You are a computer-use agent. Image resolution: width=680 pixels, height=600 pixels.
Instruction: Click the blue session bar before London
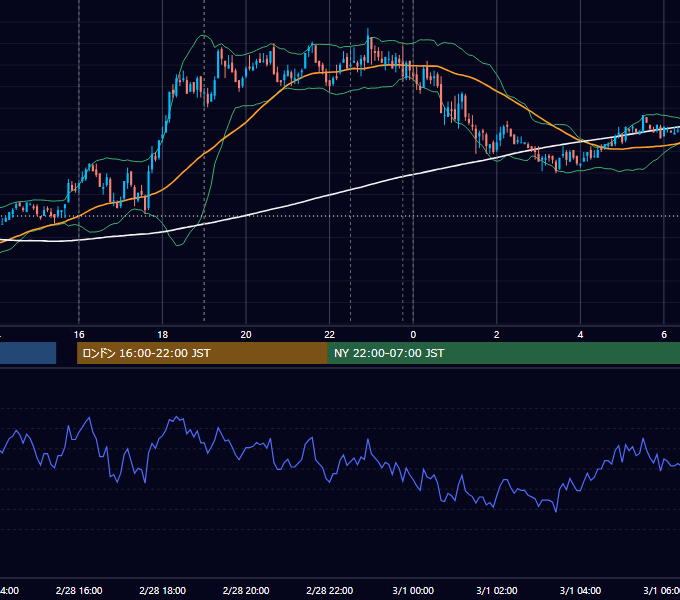coord(28,353)
